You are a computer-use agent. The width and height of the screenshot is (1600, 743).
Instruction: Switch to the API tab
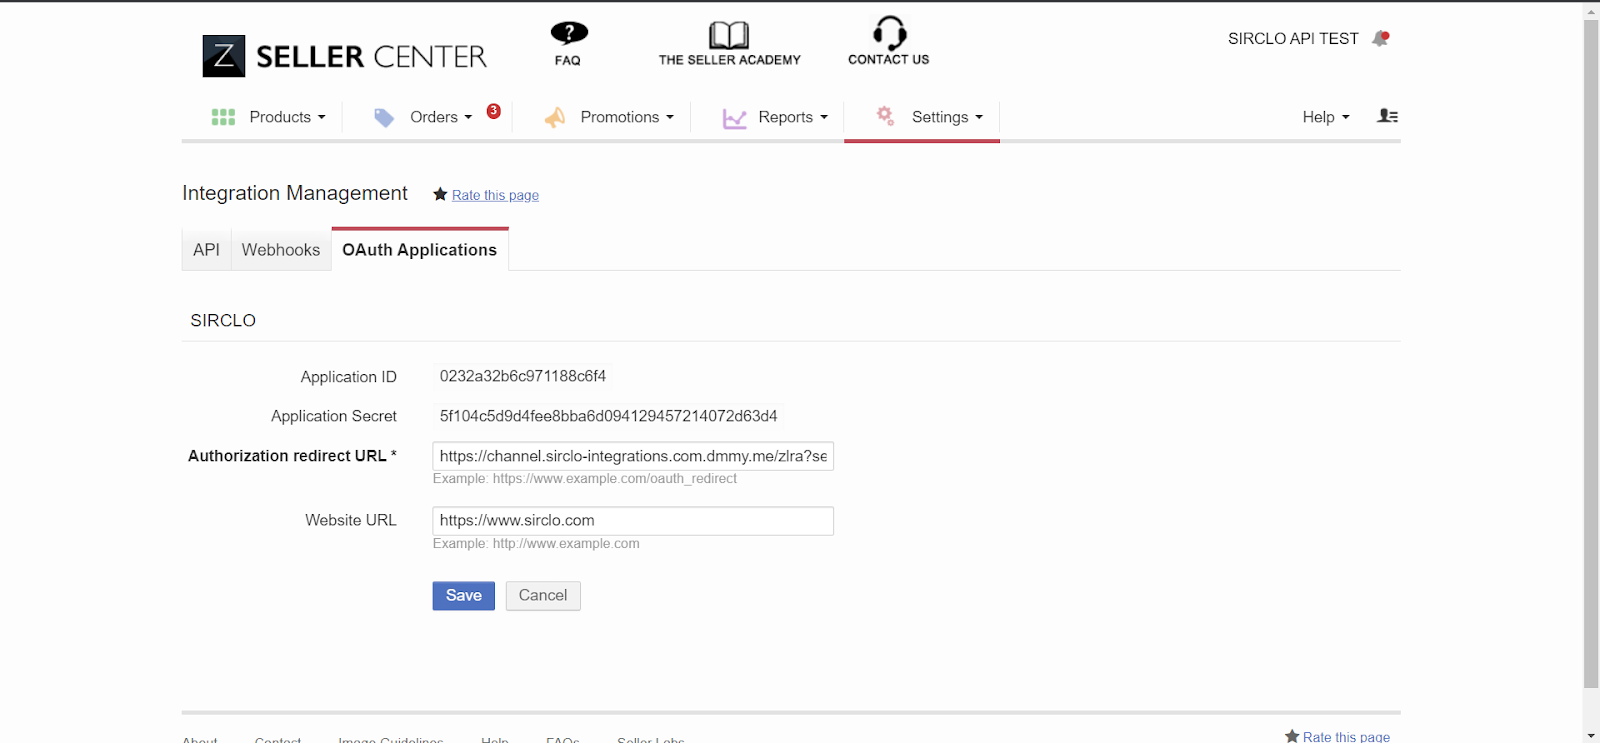pos(206,250)
